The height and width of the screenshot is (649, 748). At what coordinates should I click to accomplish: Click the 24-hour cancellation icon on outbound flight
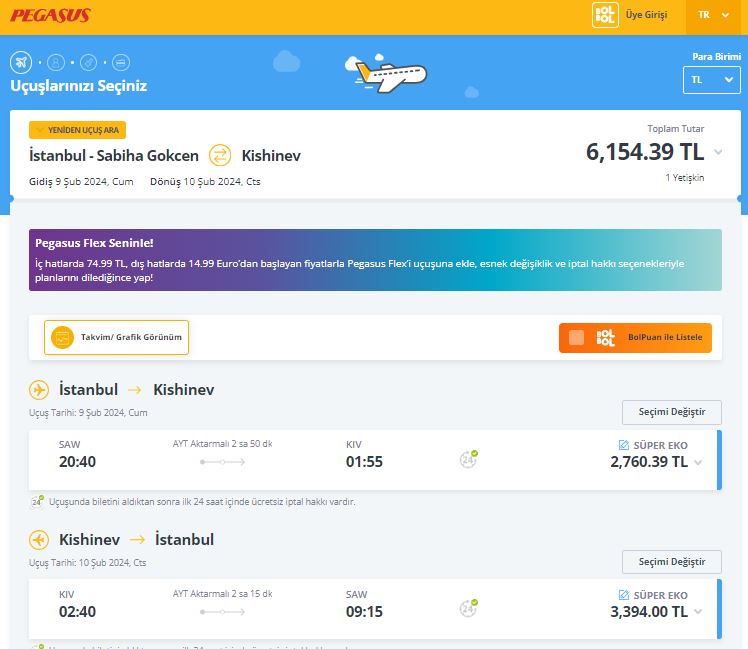tap(468, 460)
